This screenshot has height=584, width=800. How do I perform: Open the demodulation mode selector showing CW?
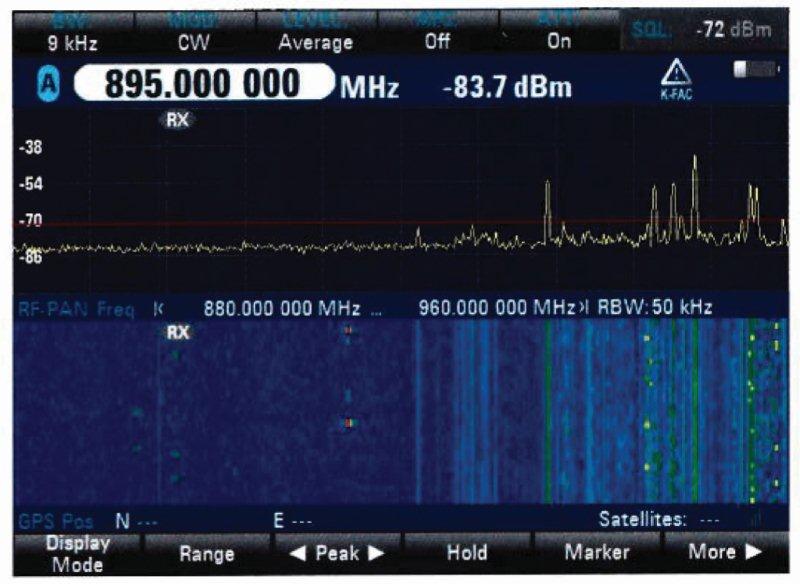[192, 32]
